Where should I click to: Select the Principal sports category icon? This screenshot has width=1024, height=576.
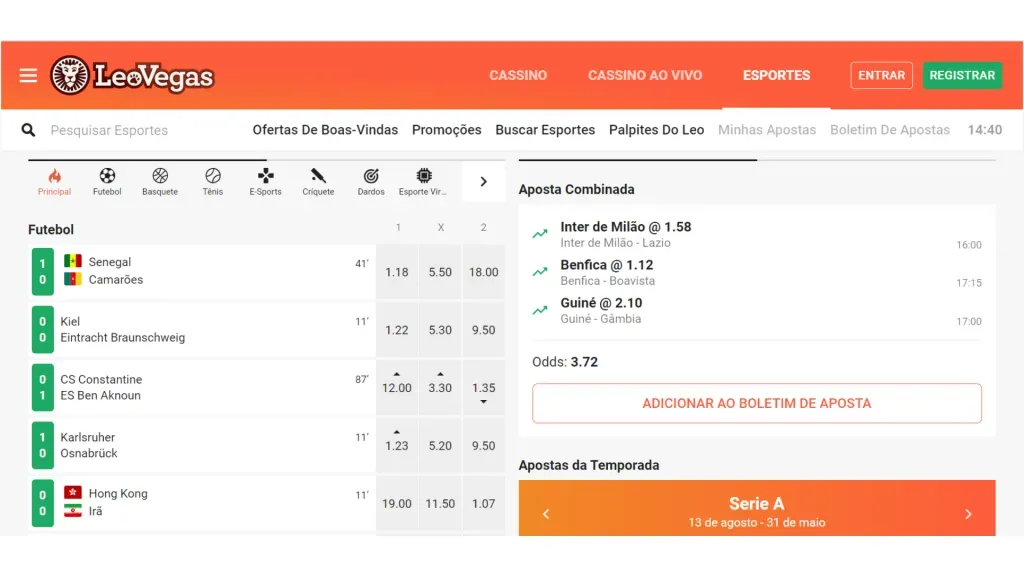tap(54, 180)
